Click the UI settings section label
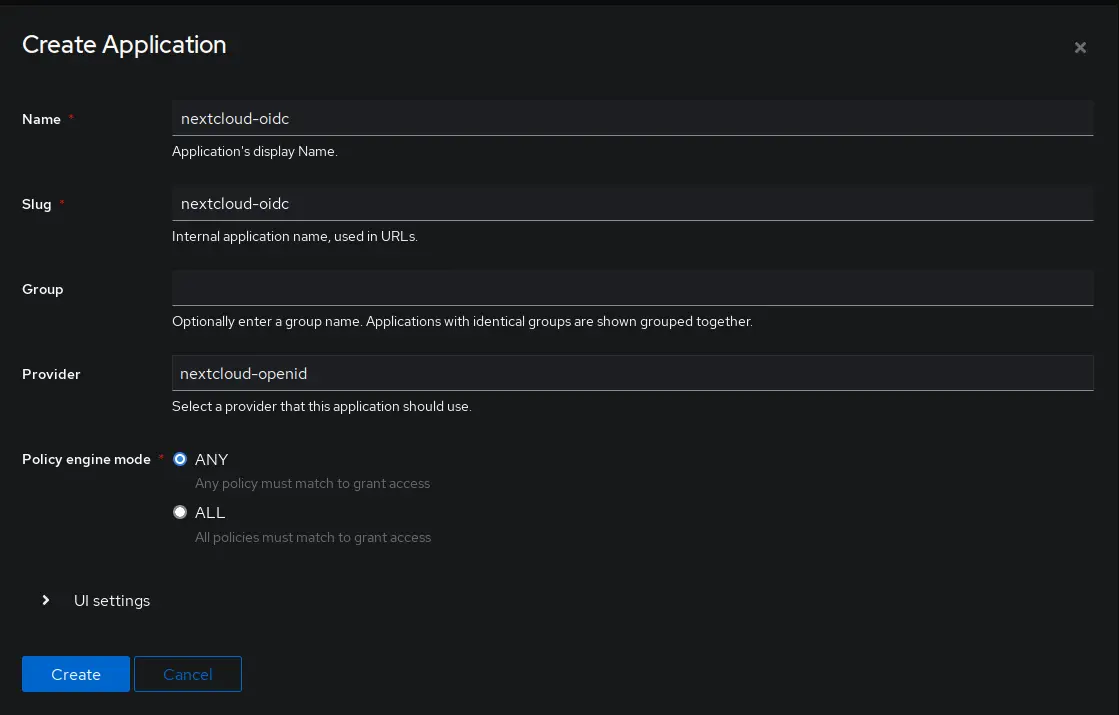This screenshot has width=1119, height=715. [112, 601]
